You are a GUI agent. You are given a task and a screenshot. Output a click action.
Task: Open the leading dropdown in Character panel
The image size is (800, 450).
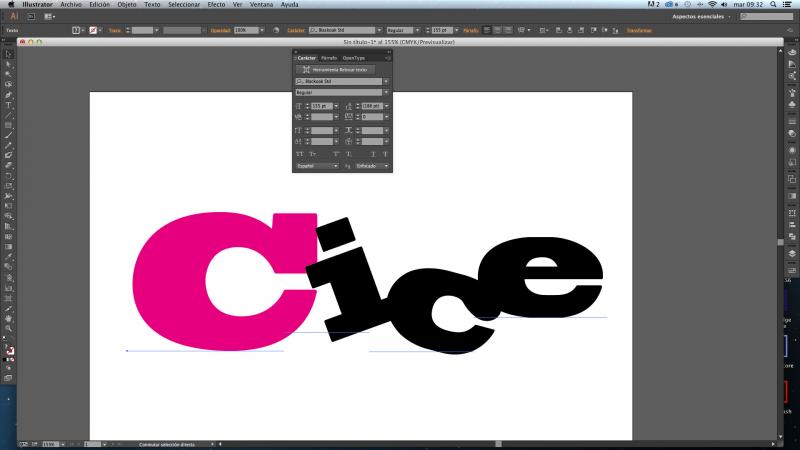(387, 106)
